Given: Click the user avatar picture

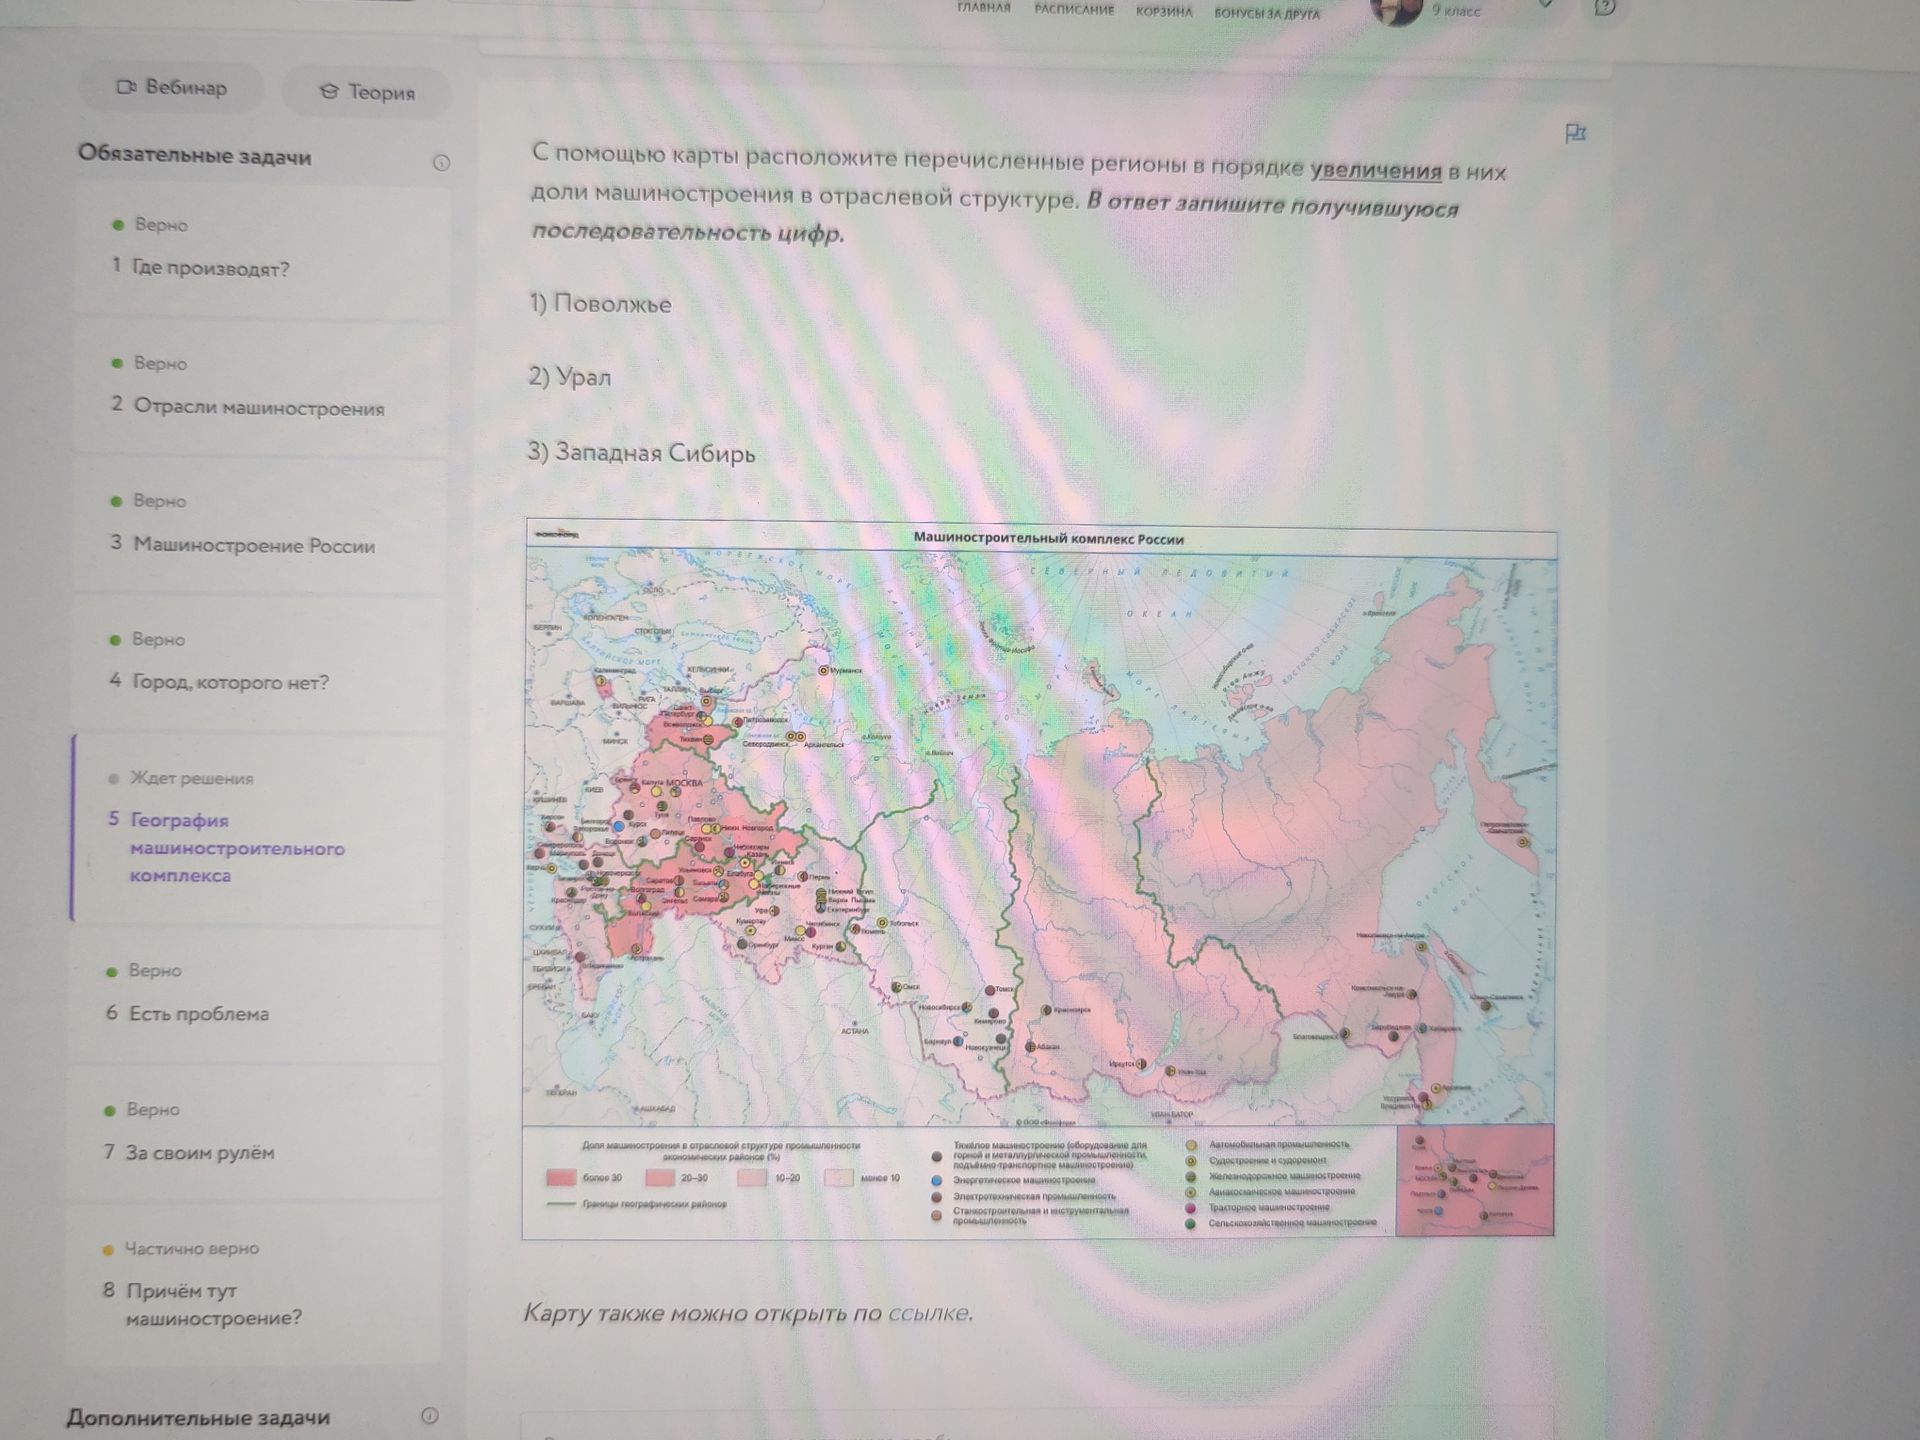Looking at the screenshot, I should tap(1396, 10).
